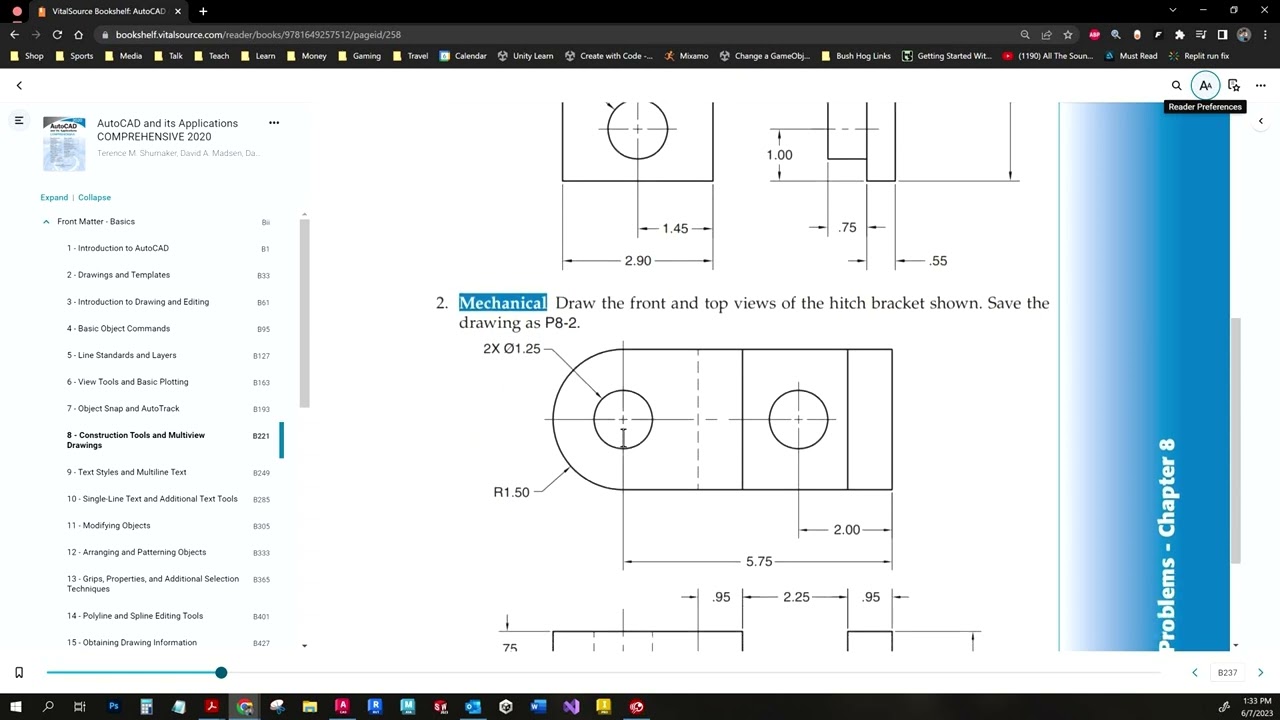Go to next page arrow

pos(1260,673)
